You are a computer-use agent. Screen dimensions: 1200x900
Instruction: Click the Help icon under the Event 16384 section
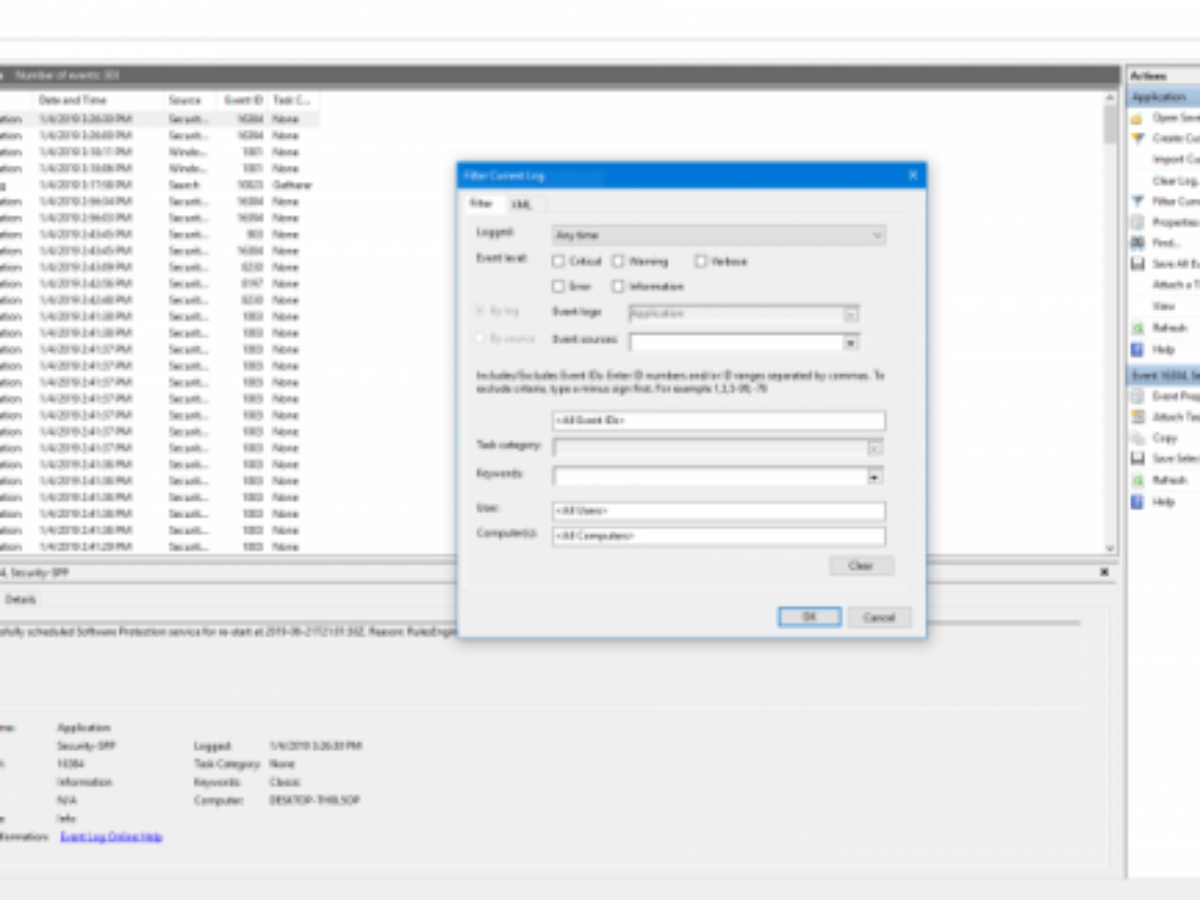[x=1137, y=502]
